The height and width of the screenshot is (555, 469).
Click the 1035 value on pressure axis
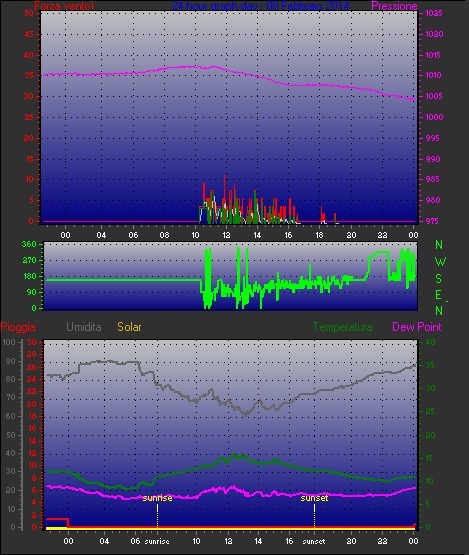[434, 13]
